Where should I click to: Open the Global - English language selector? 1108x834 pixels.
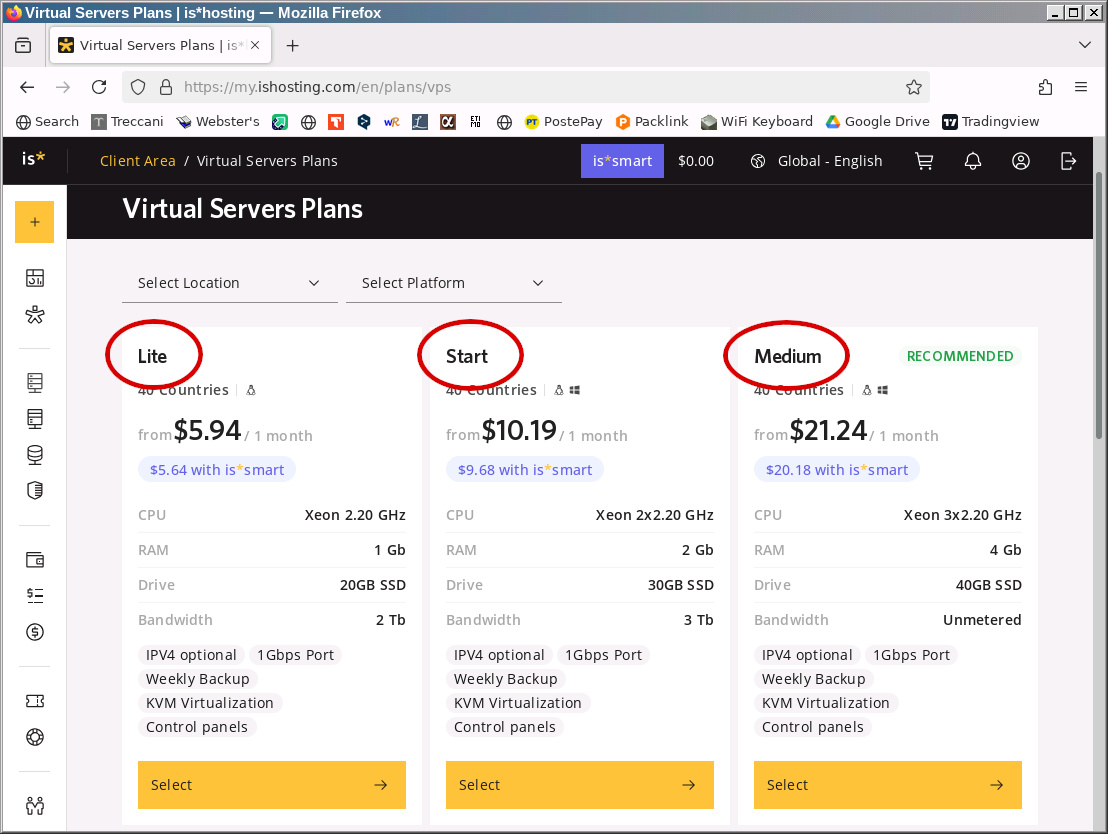[816, 161]
